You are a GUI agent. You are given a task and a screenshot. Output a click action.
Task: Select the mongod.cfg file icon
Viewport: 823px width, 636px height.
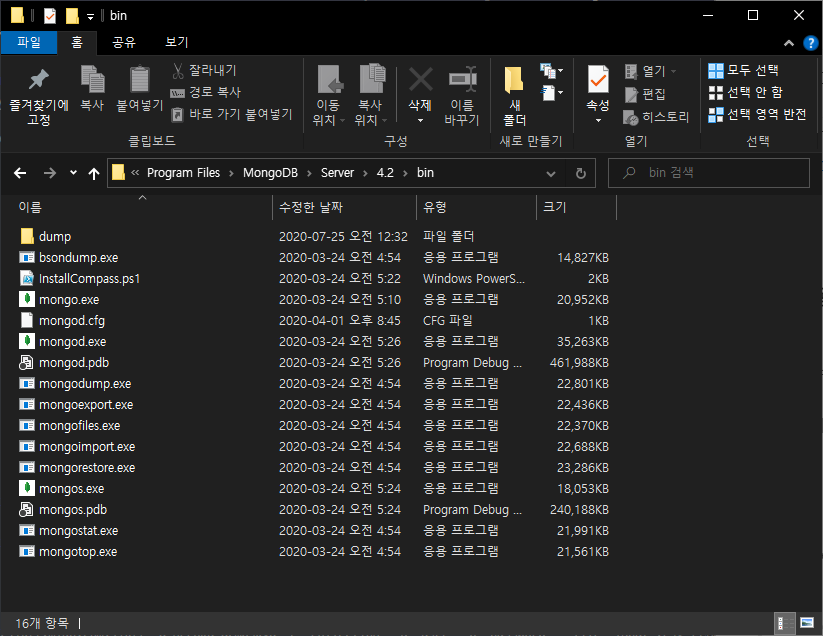(27, 320)
